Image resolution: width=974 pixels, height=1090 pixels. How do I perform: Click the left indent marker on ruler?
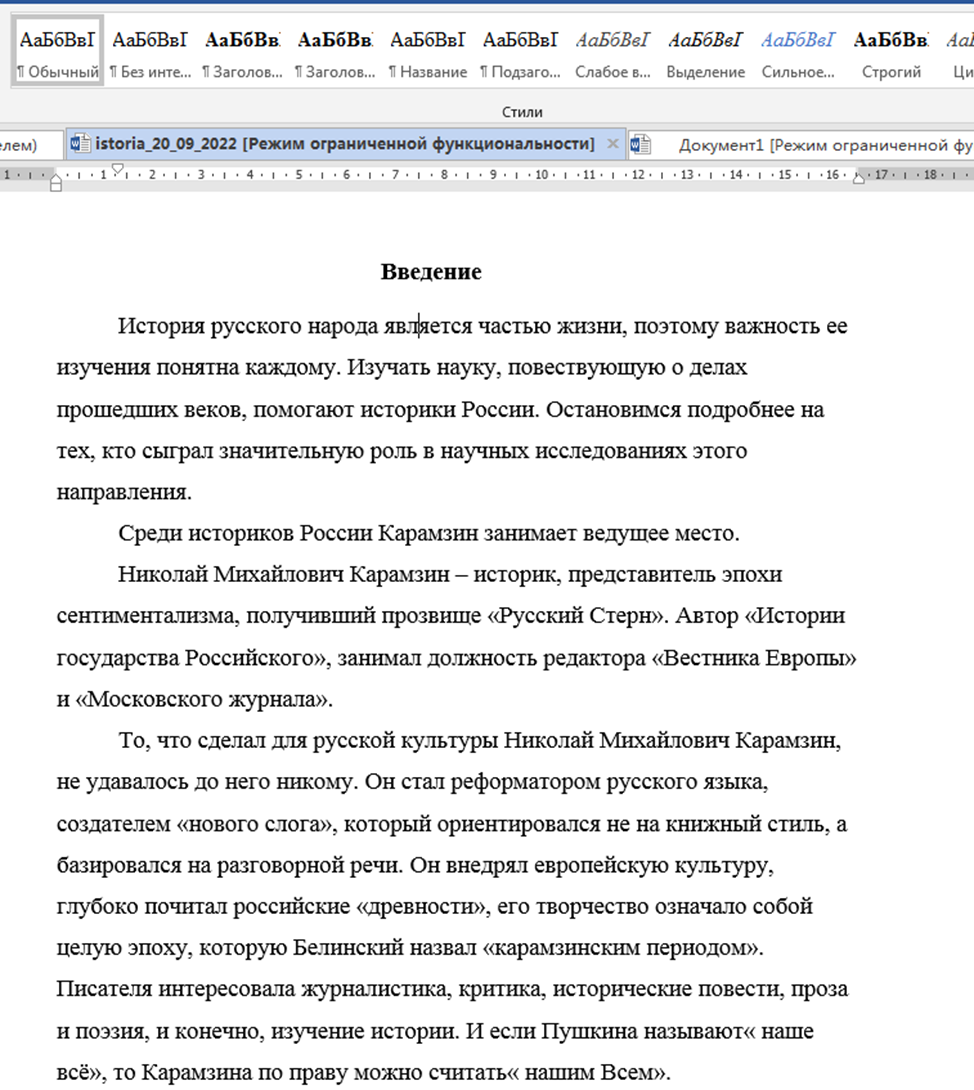[56, 183]
